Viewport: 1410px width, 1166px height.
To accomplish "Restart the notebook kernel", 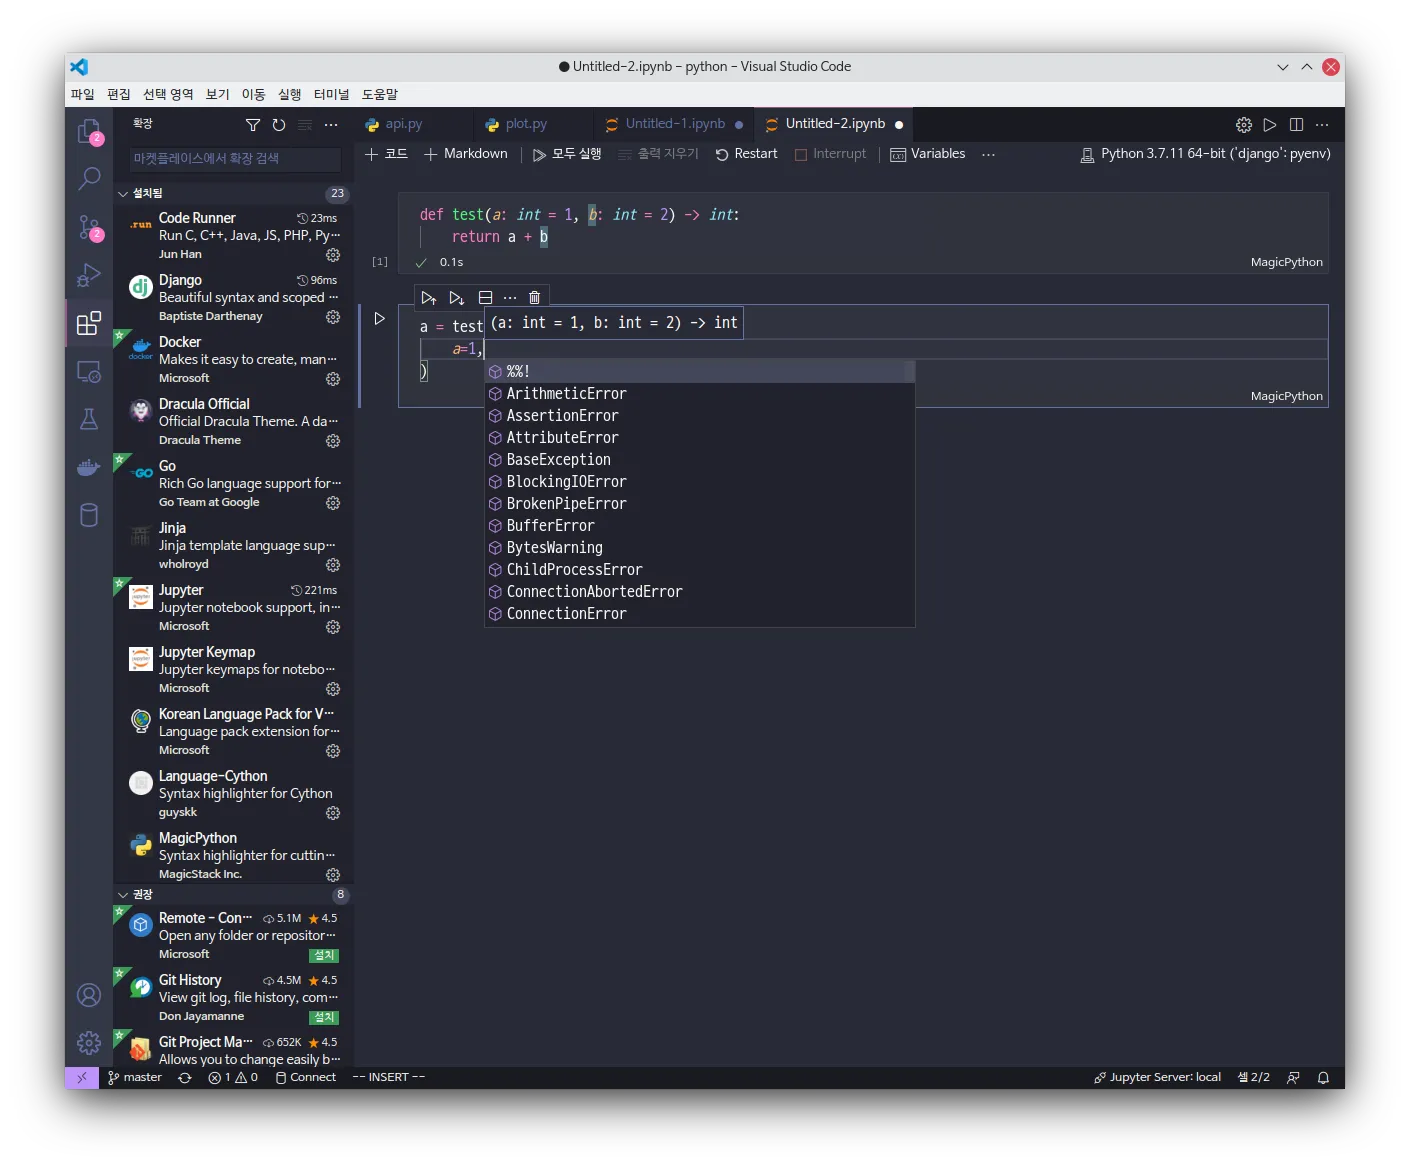I will [746, 154].
